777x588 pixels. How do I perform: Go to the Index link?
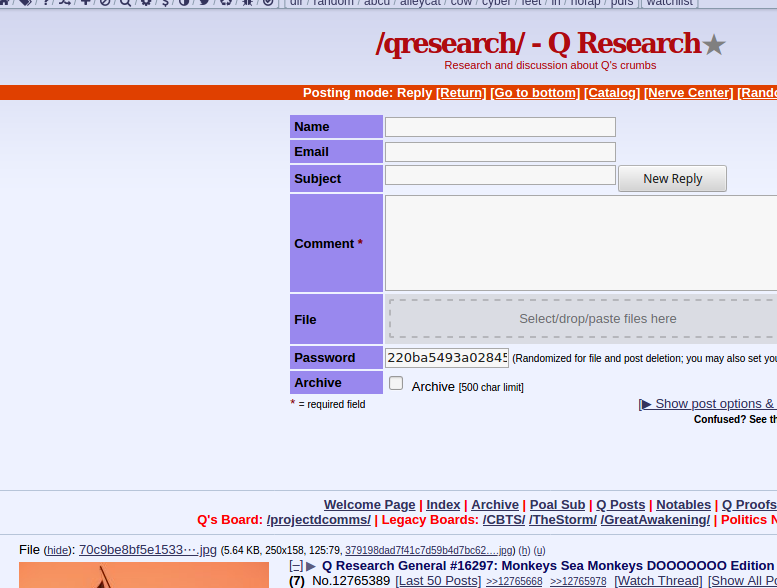(x=443, y=504)
